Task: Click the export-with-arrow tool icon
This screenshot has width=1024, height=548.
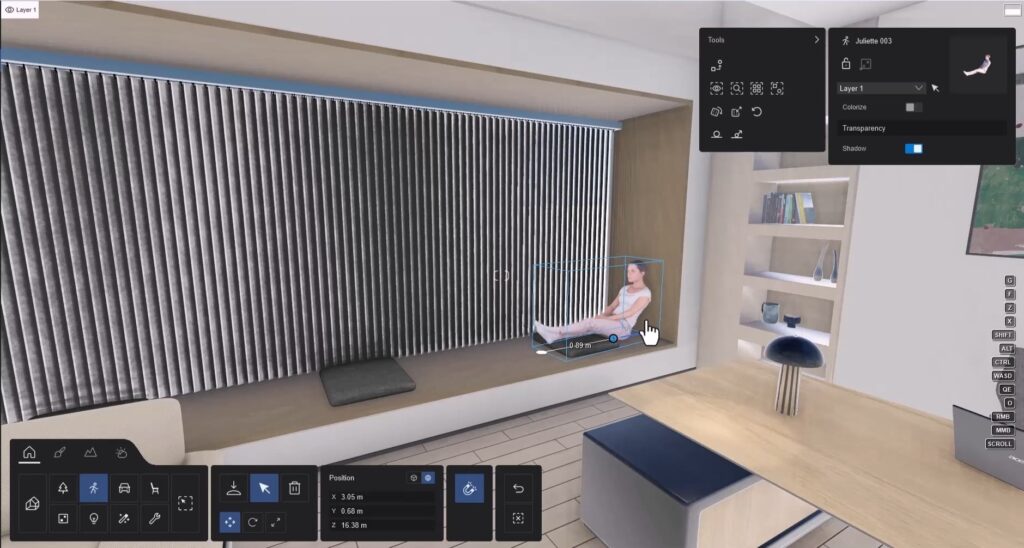Action: click(x=737, y=112)
